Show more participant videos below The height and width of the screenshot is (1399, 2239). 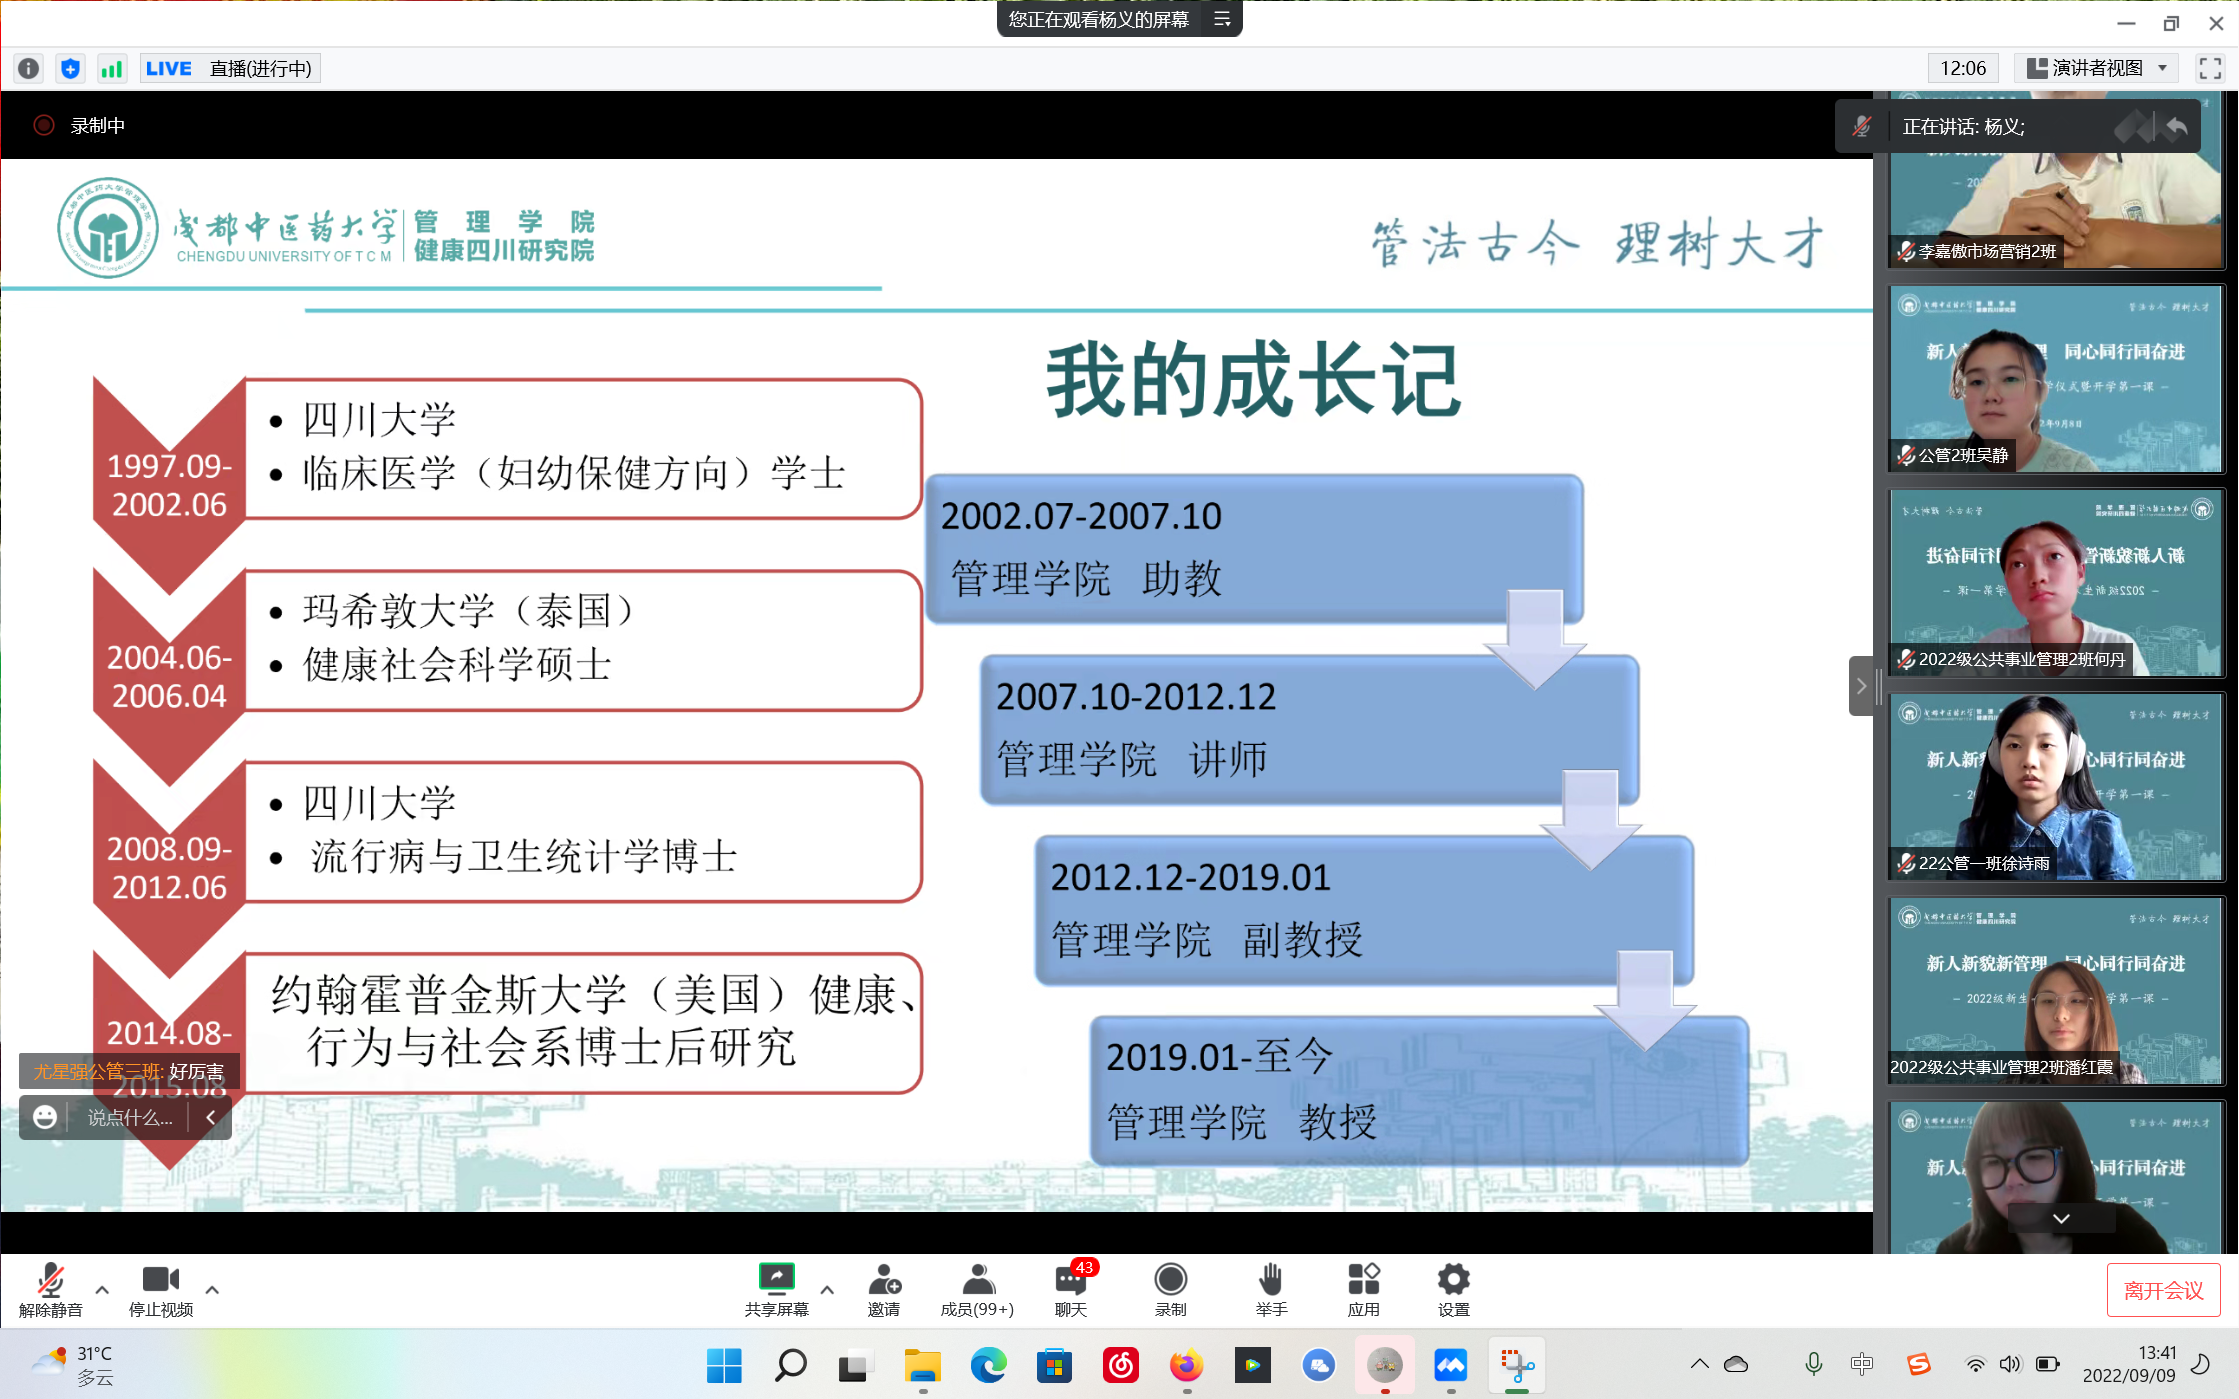(x=2061, y=1218)
